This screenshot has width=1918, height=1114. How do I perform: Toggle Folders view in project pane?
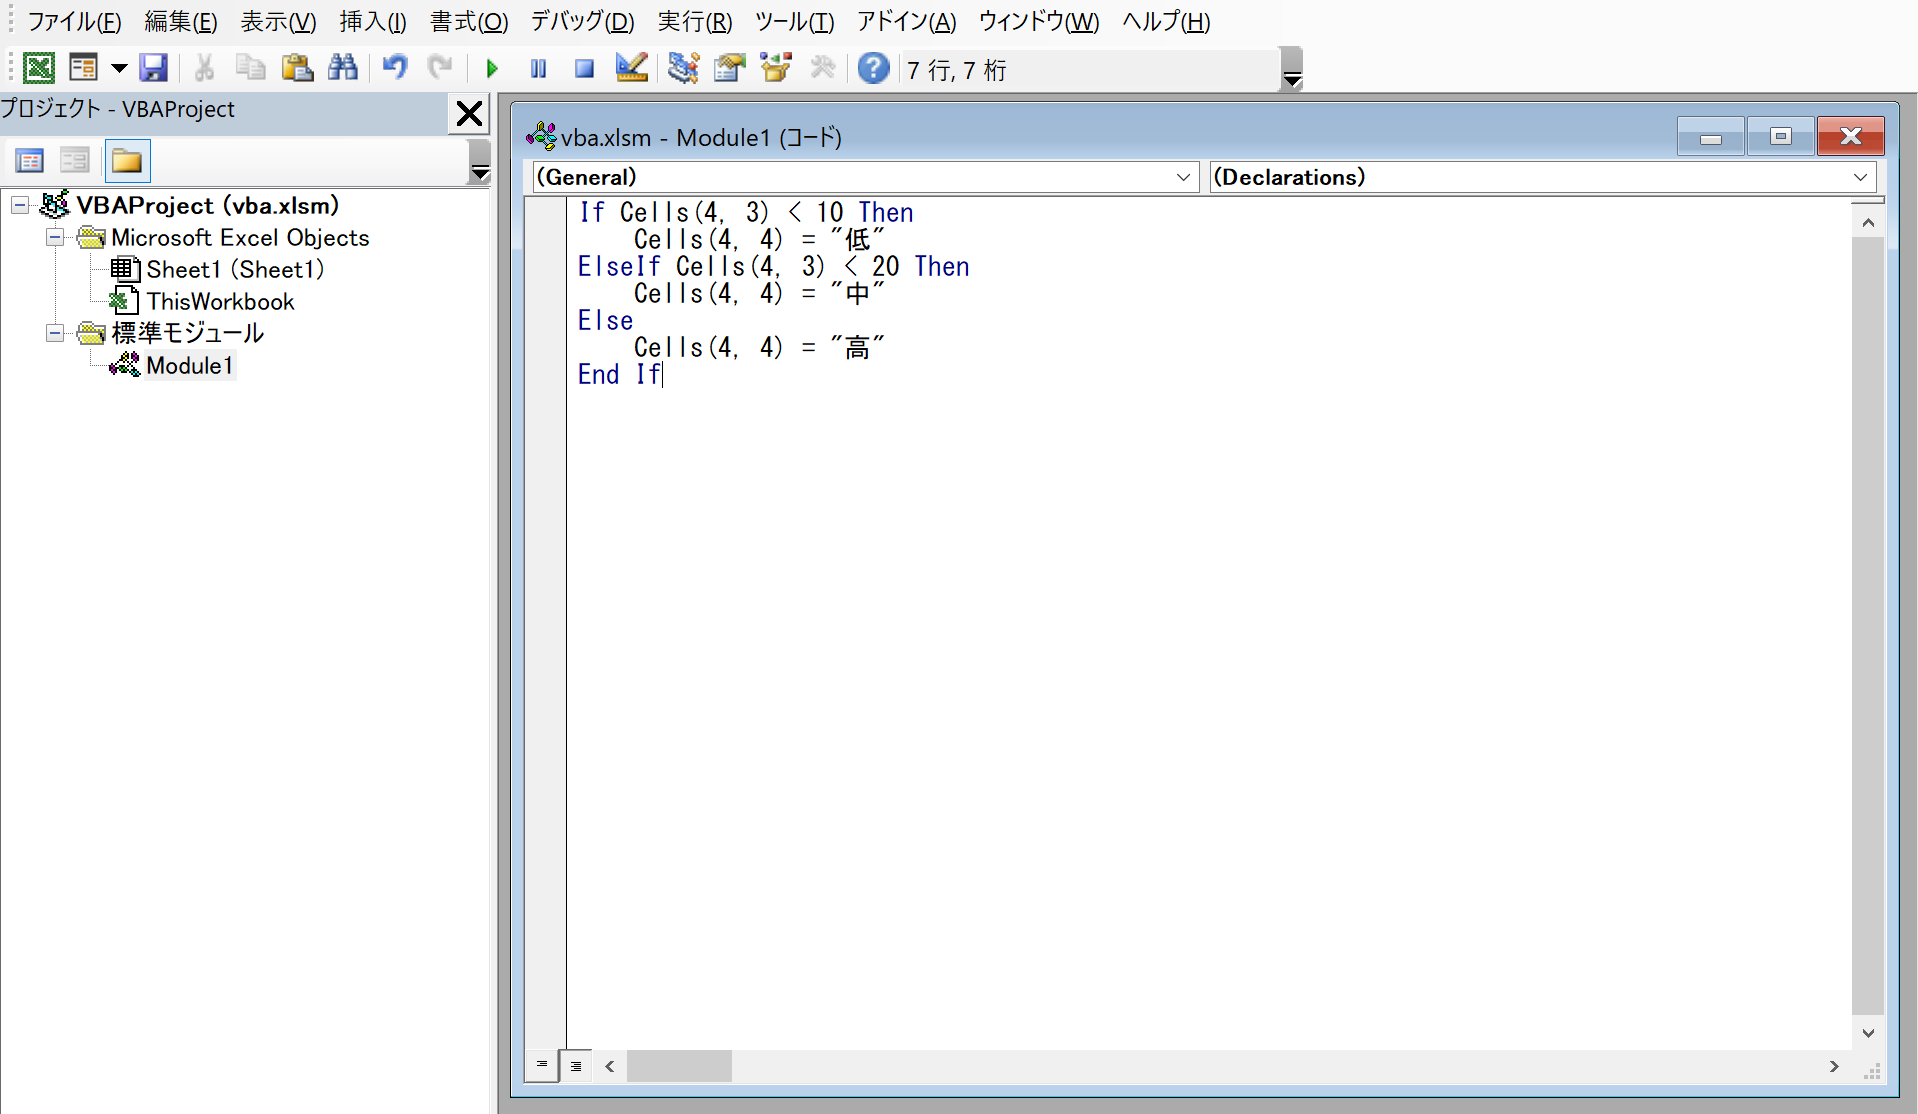coord(127,161)
